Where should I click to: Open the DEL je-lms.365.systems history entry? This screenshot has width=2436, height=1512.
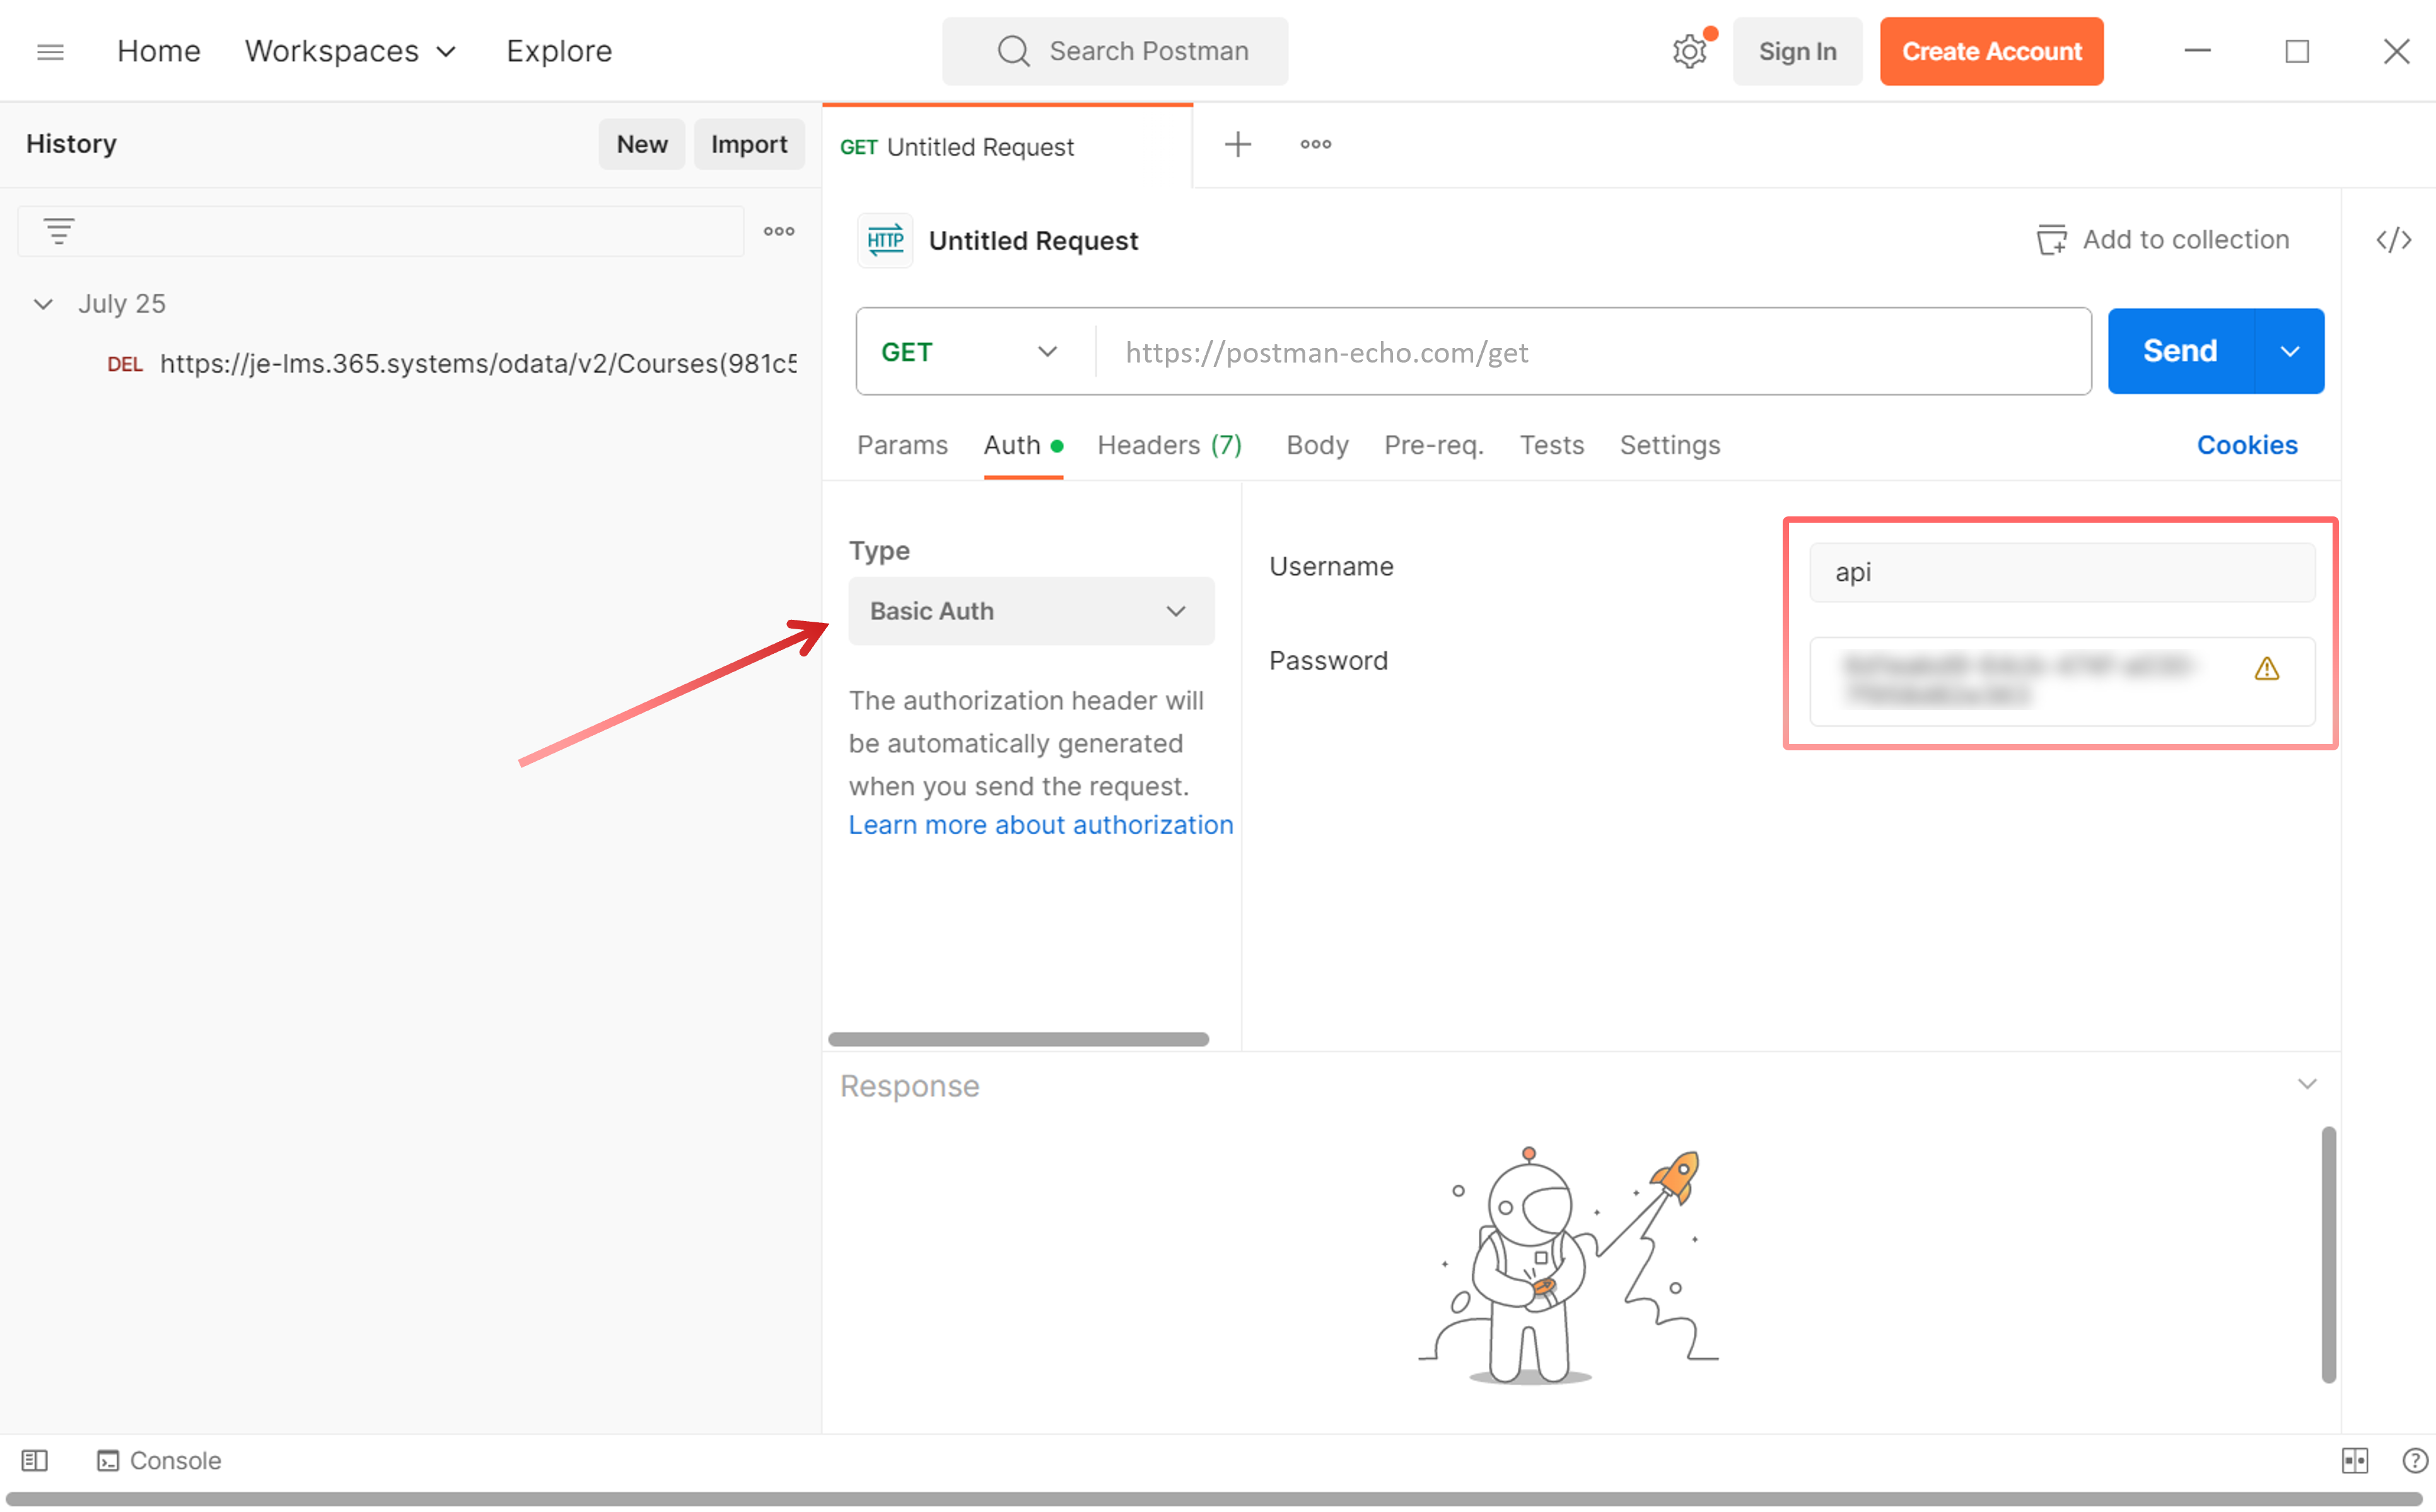[x=452, y=364]
